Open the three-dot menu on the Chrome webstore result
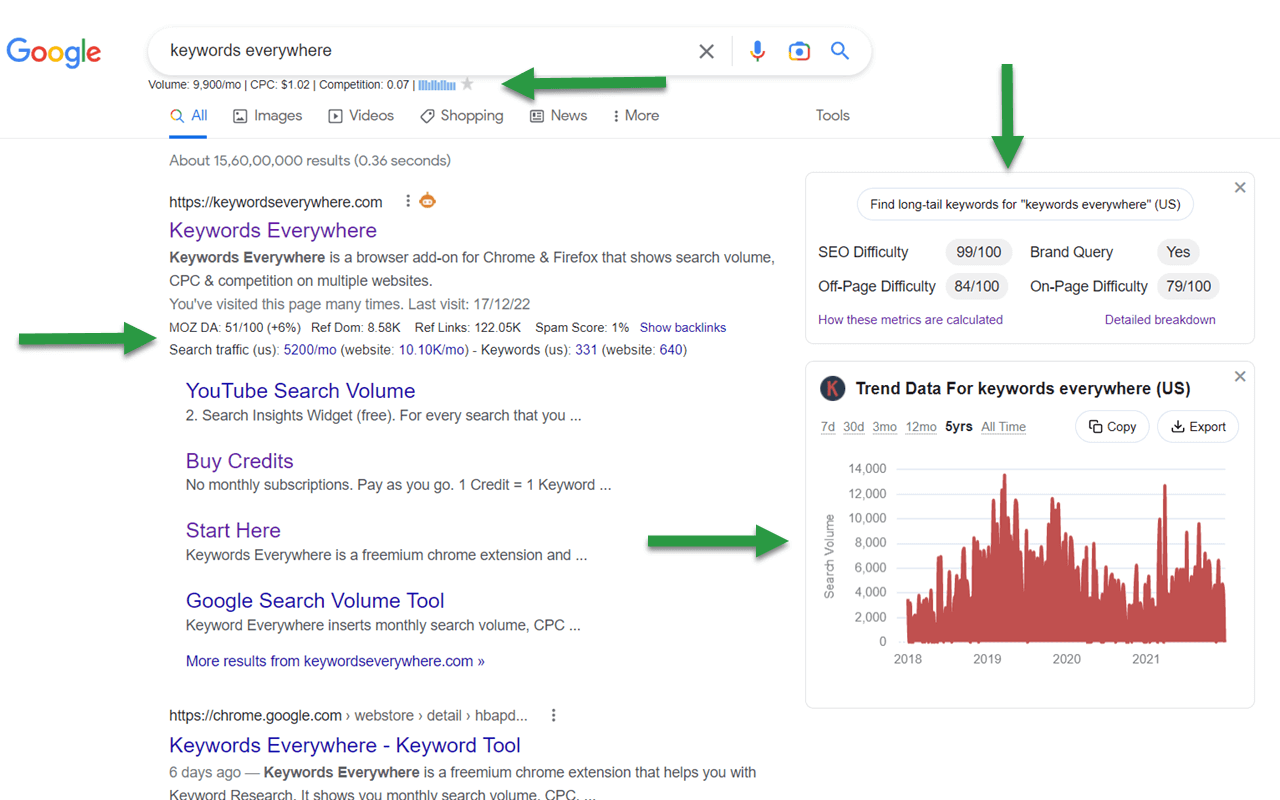1280x800 pixels. coord(553,714)
